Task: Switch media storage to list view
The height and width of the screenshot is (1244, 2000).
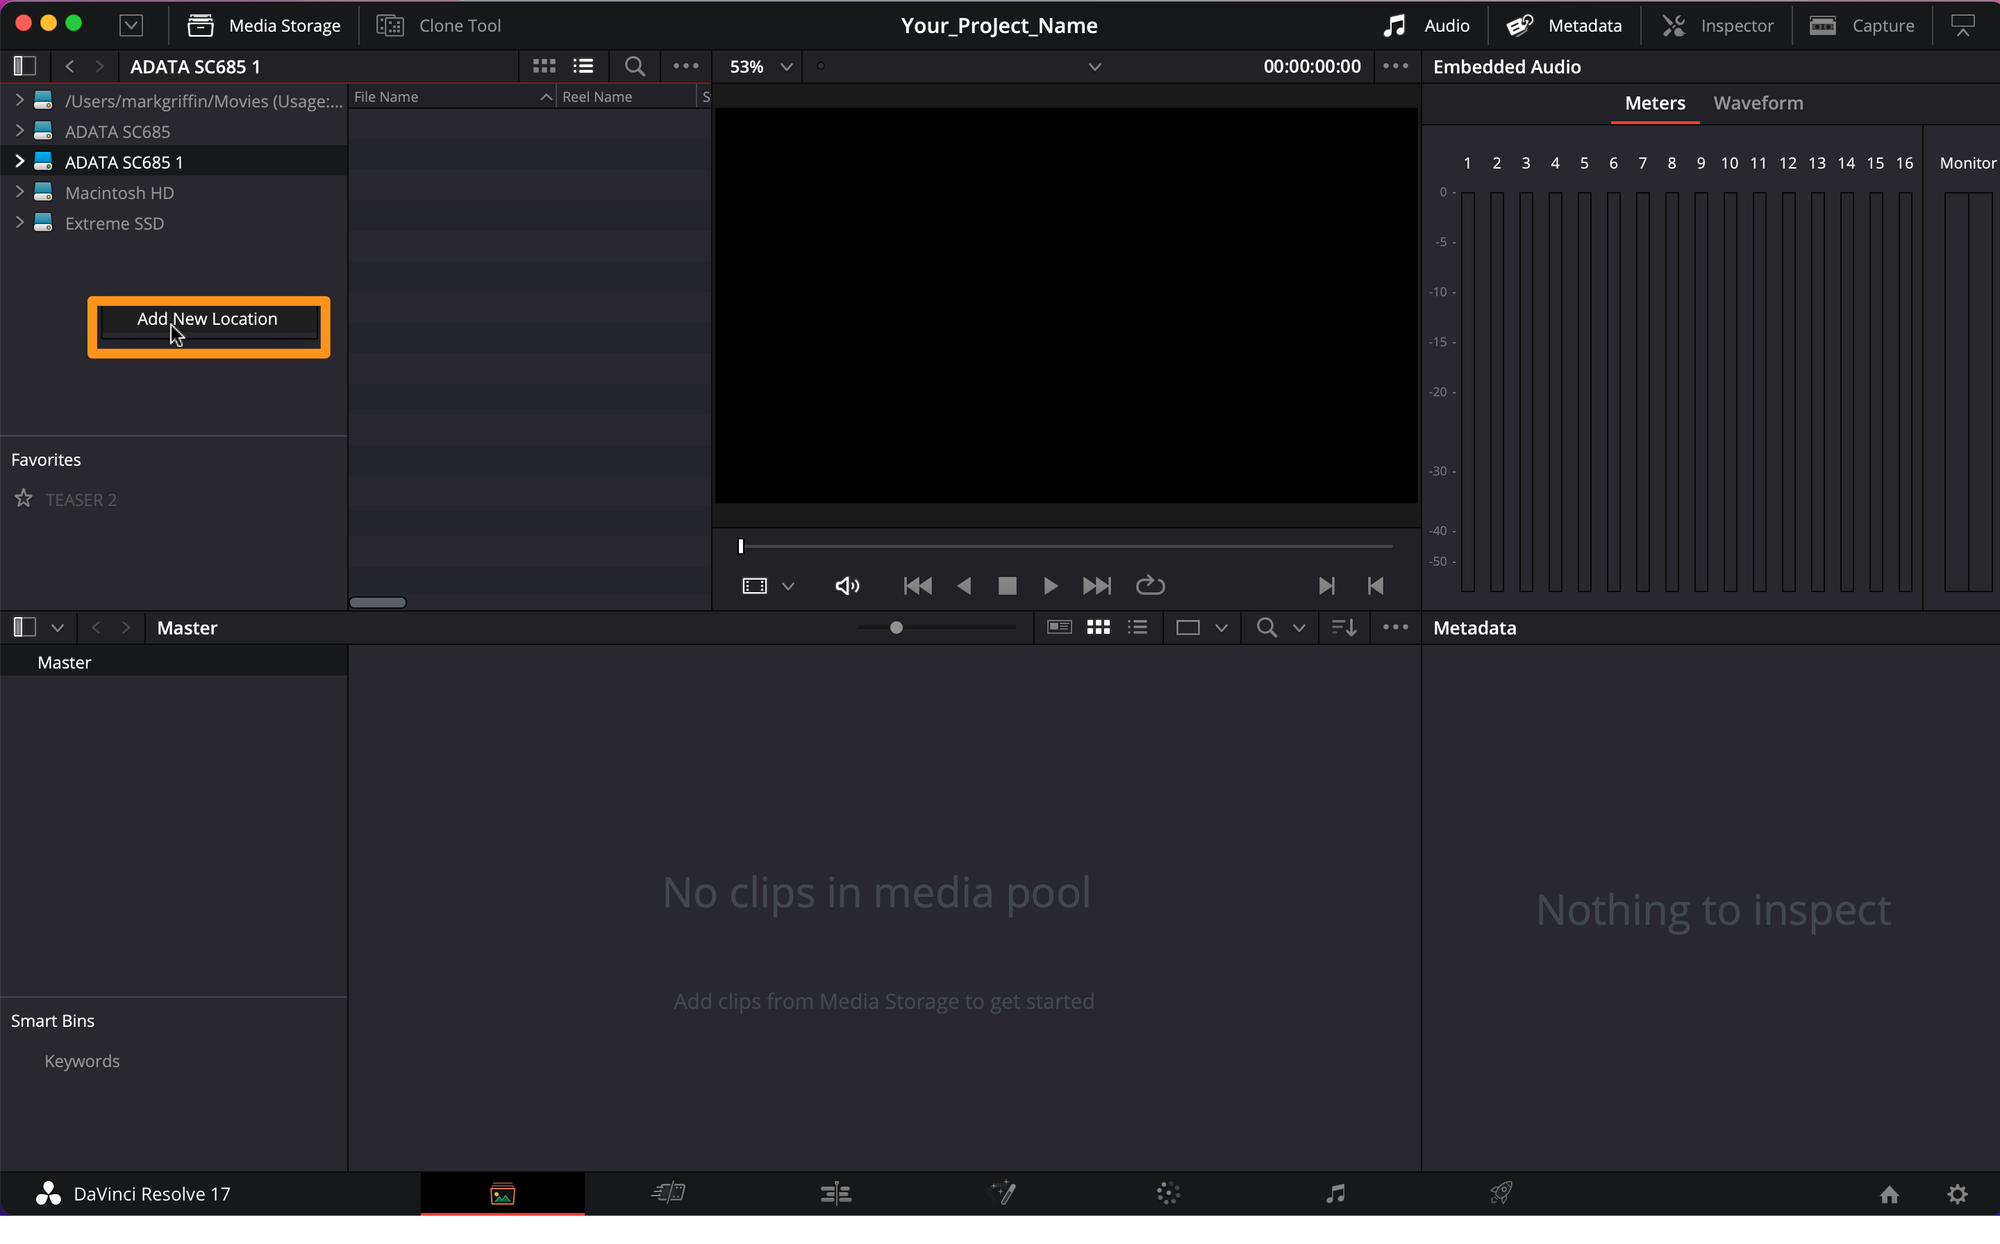Action: pyautogui.click(x=583, y=66)
